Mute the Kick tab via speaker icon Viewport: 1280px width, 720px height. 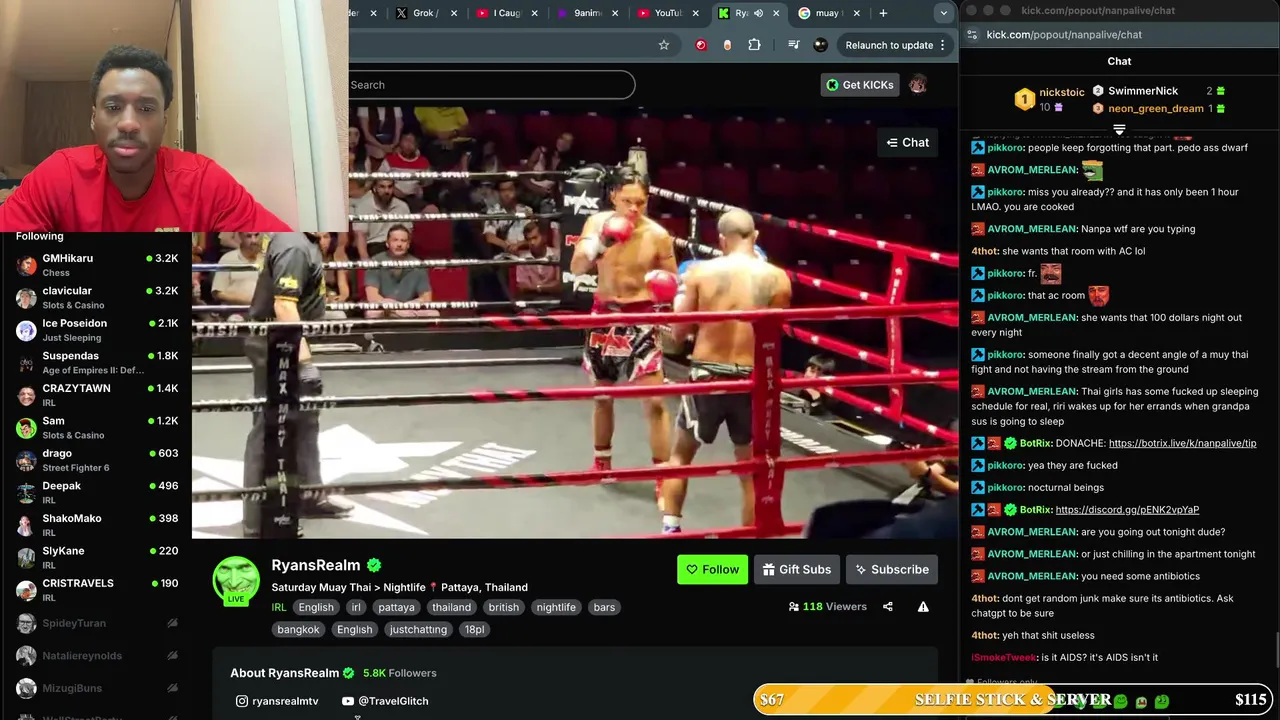coord(758,13)
